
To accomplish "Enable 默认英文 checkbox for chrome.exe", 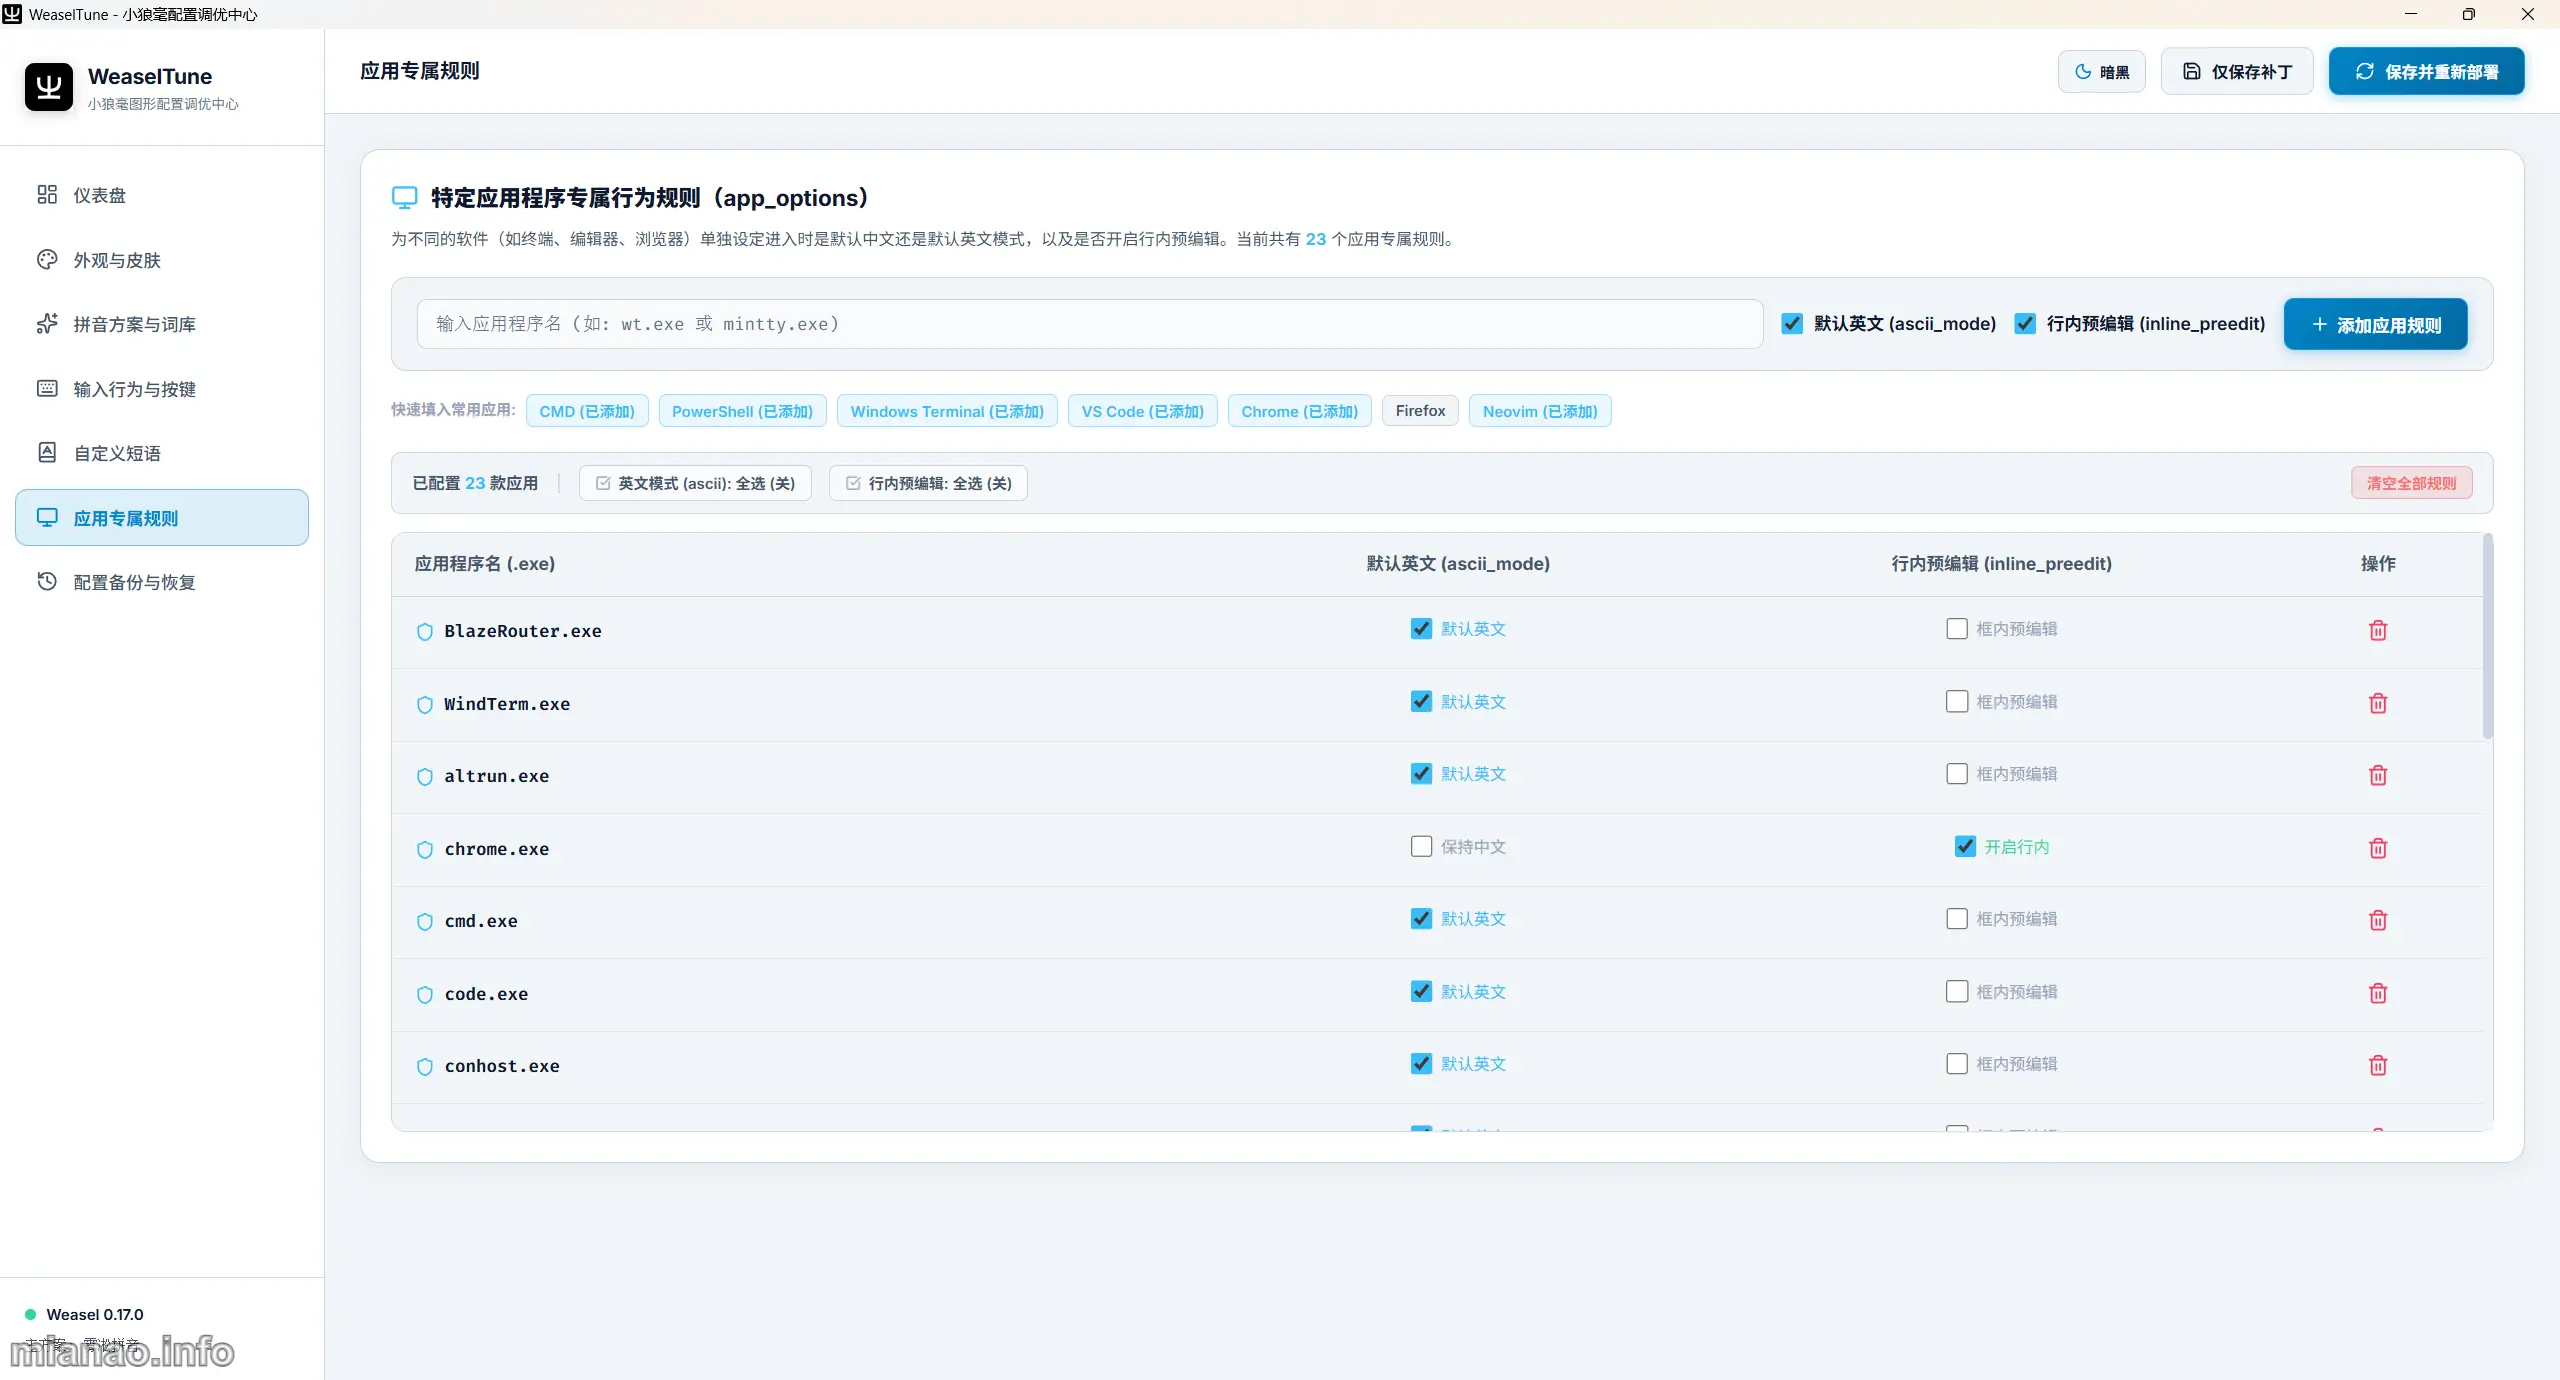I will pos(1421,846).
